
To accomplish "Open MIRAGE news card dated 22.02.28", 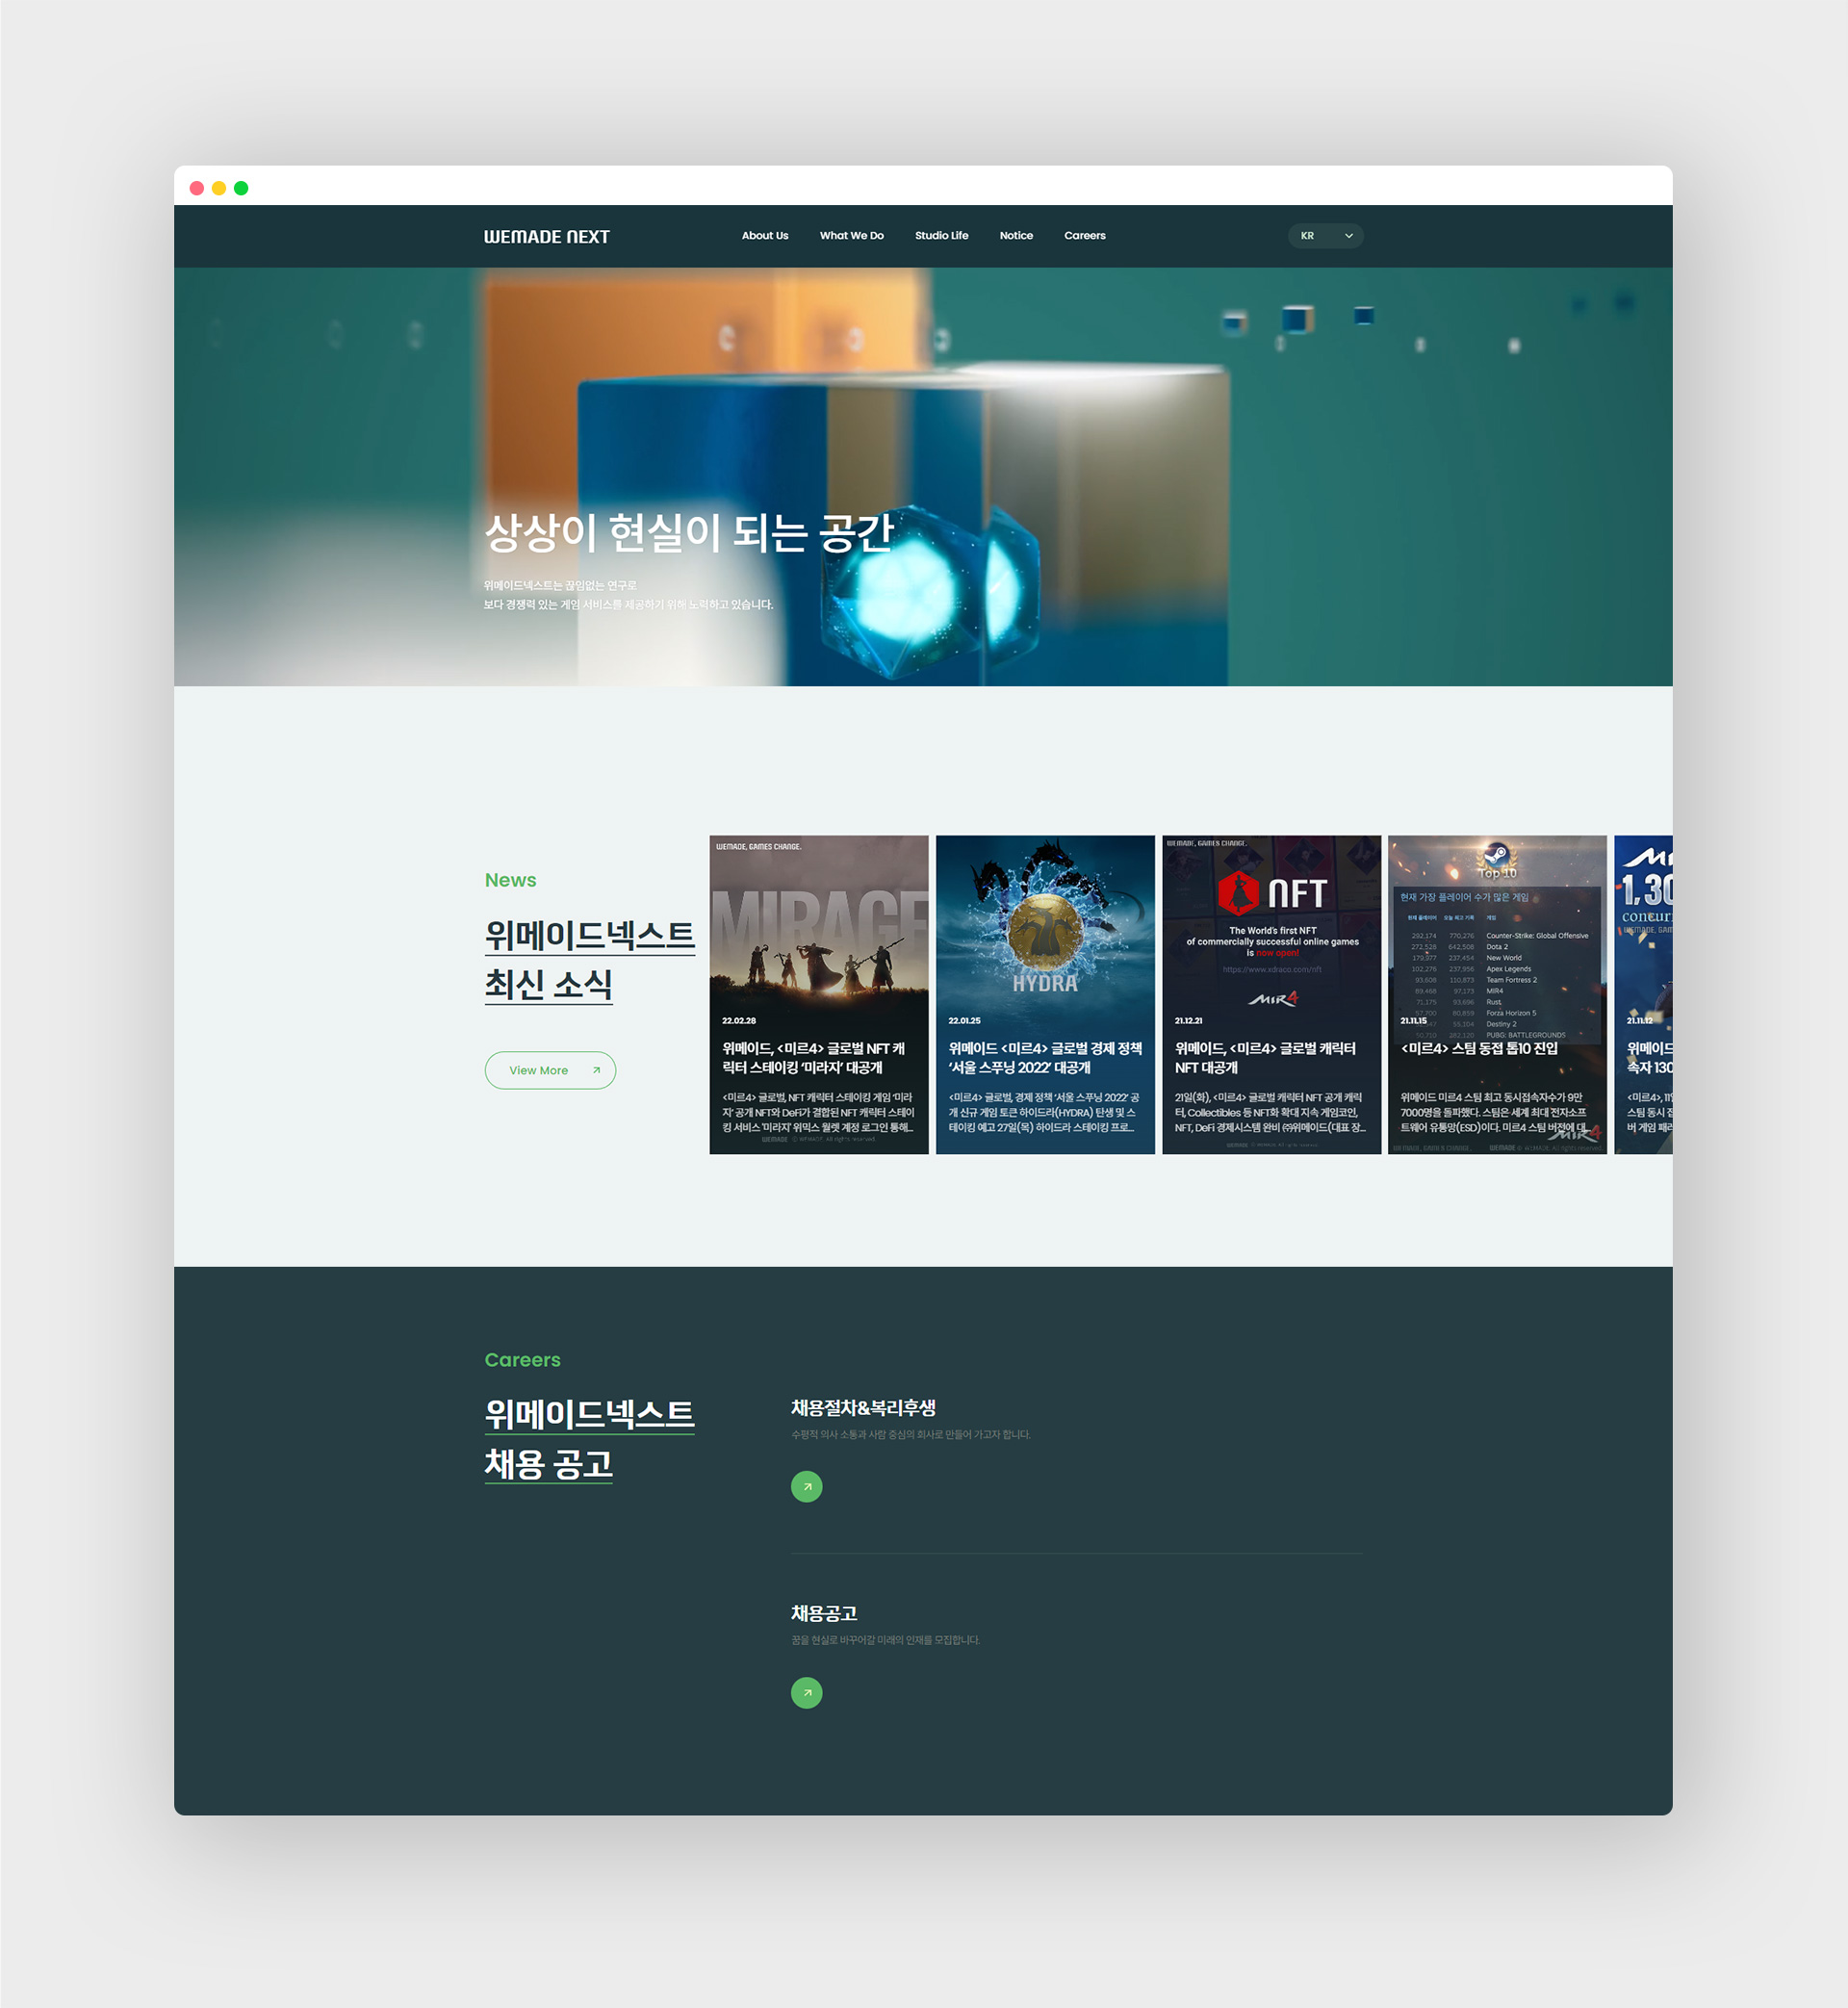I will (818, 994).
